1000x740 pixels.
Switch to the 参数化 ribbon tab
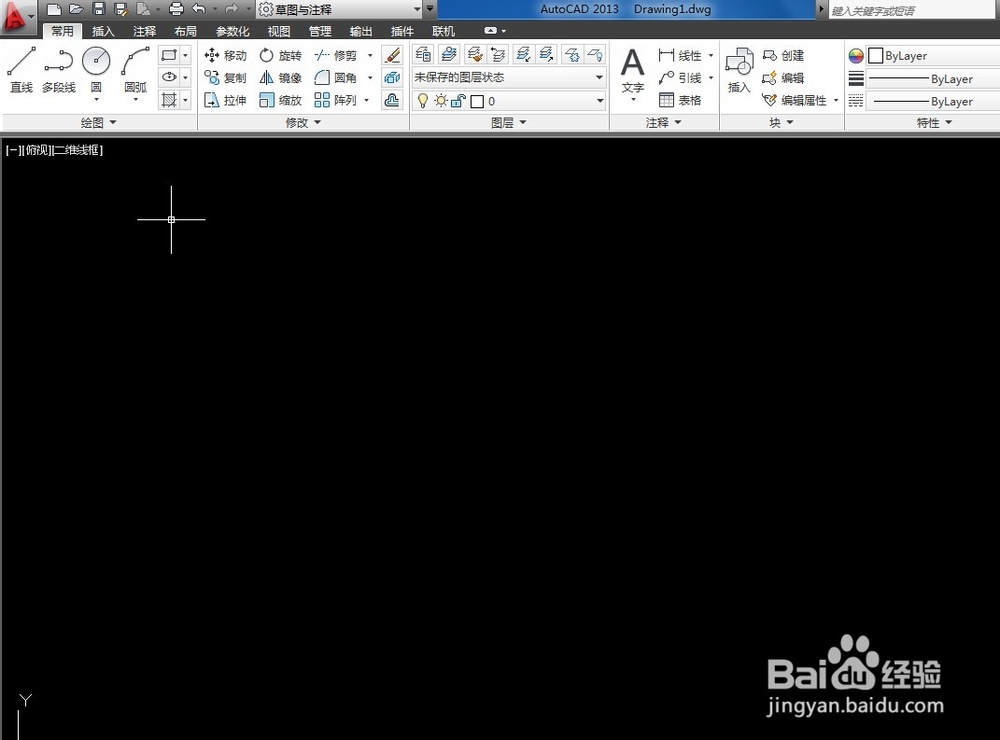coord(232,31)
